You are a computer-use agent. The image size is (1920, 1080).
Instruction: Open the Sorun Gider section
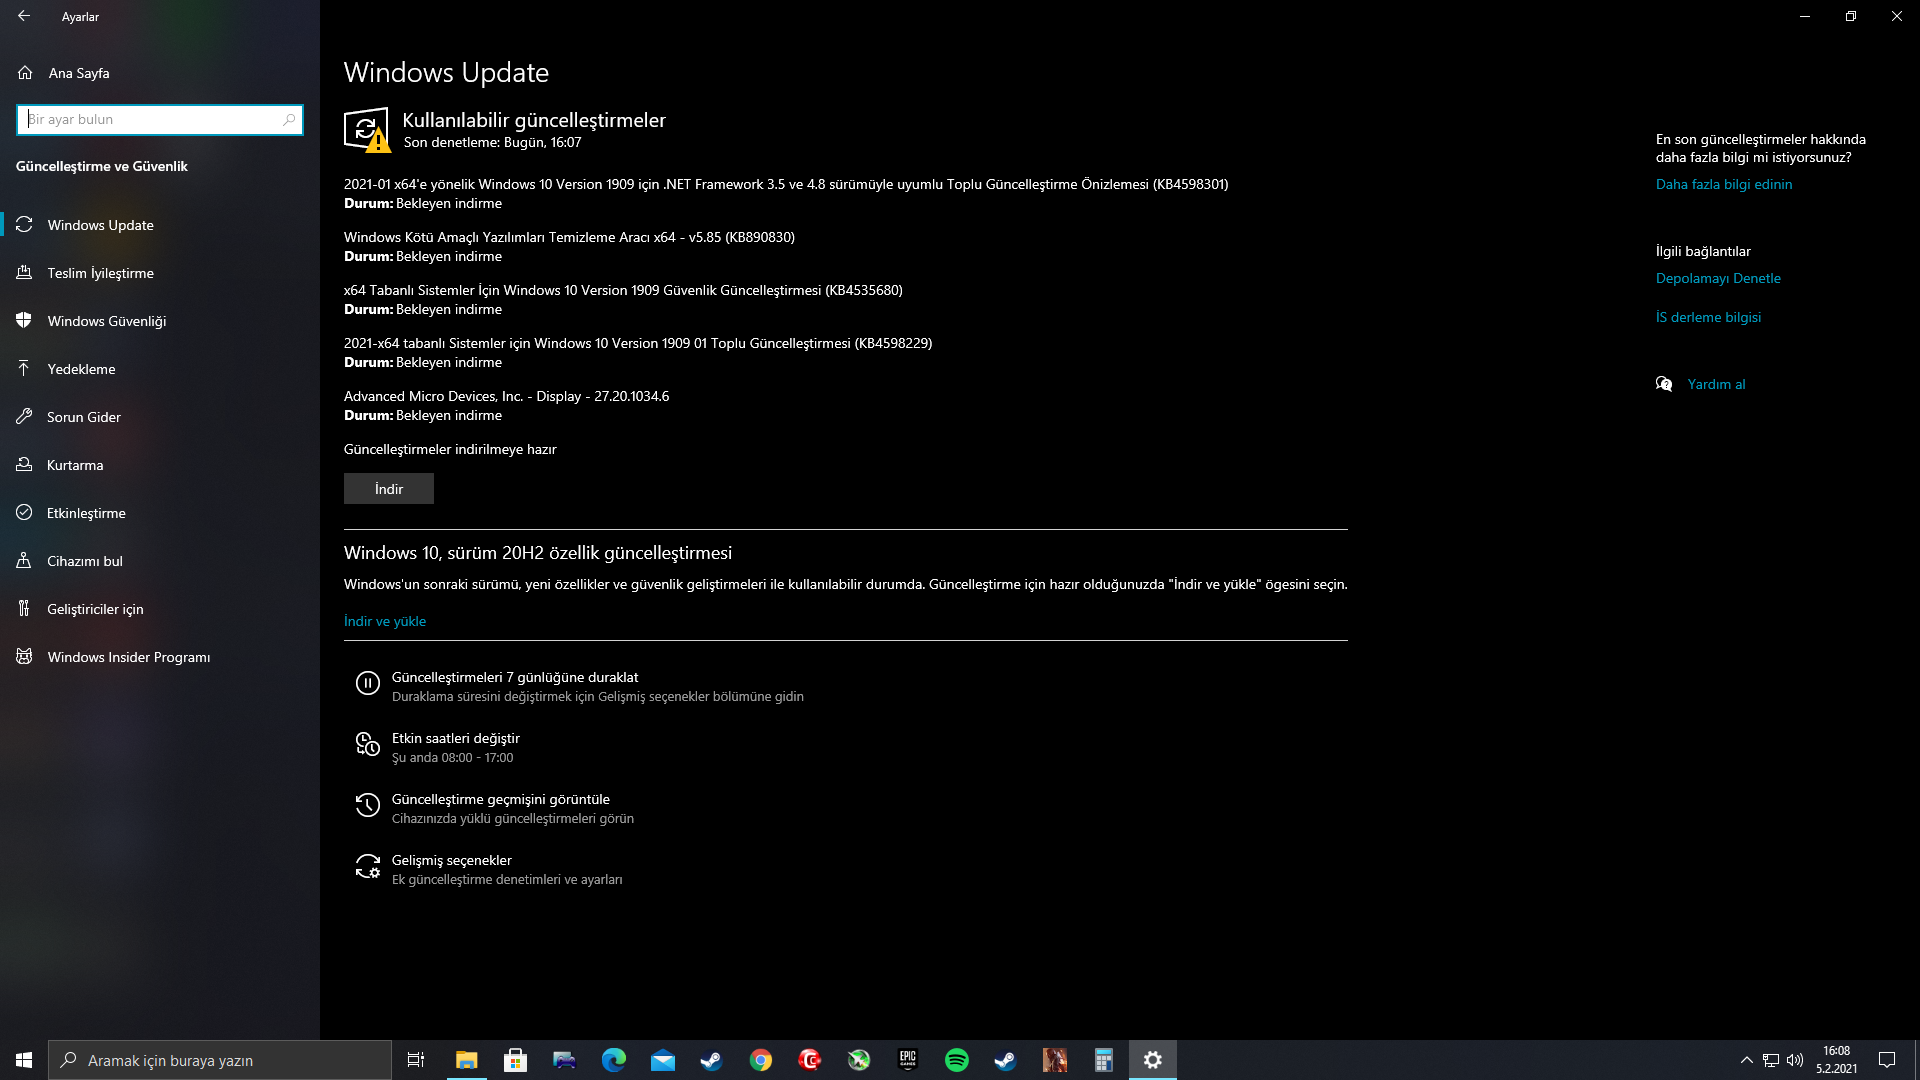pyautogui.click(x=83, y=417)
